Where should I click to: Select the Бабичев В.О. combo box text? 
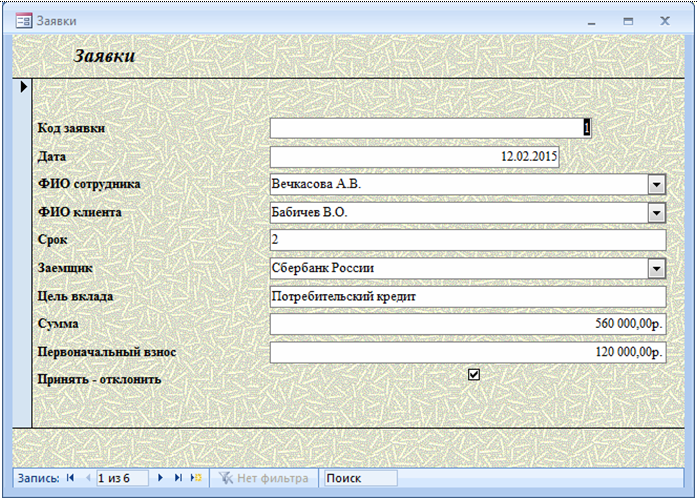click(309, 212)
